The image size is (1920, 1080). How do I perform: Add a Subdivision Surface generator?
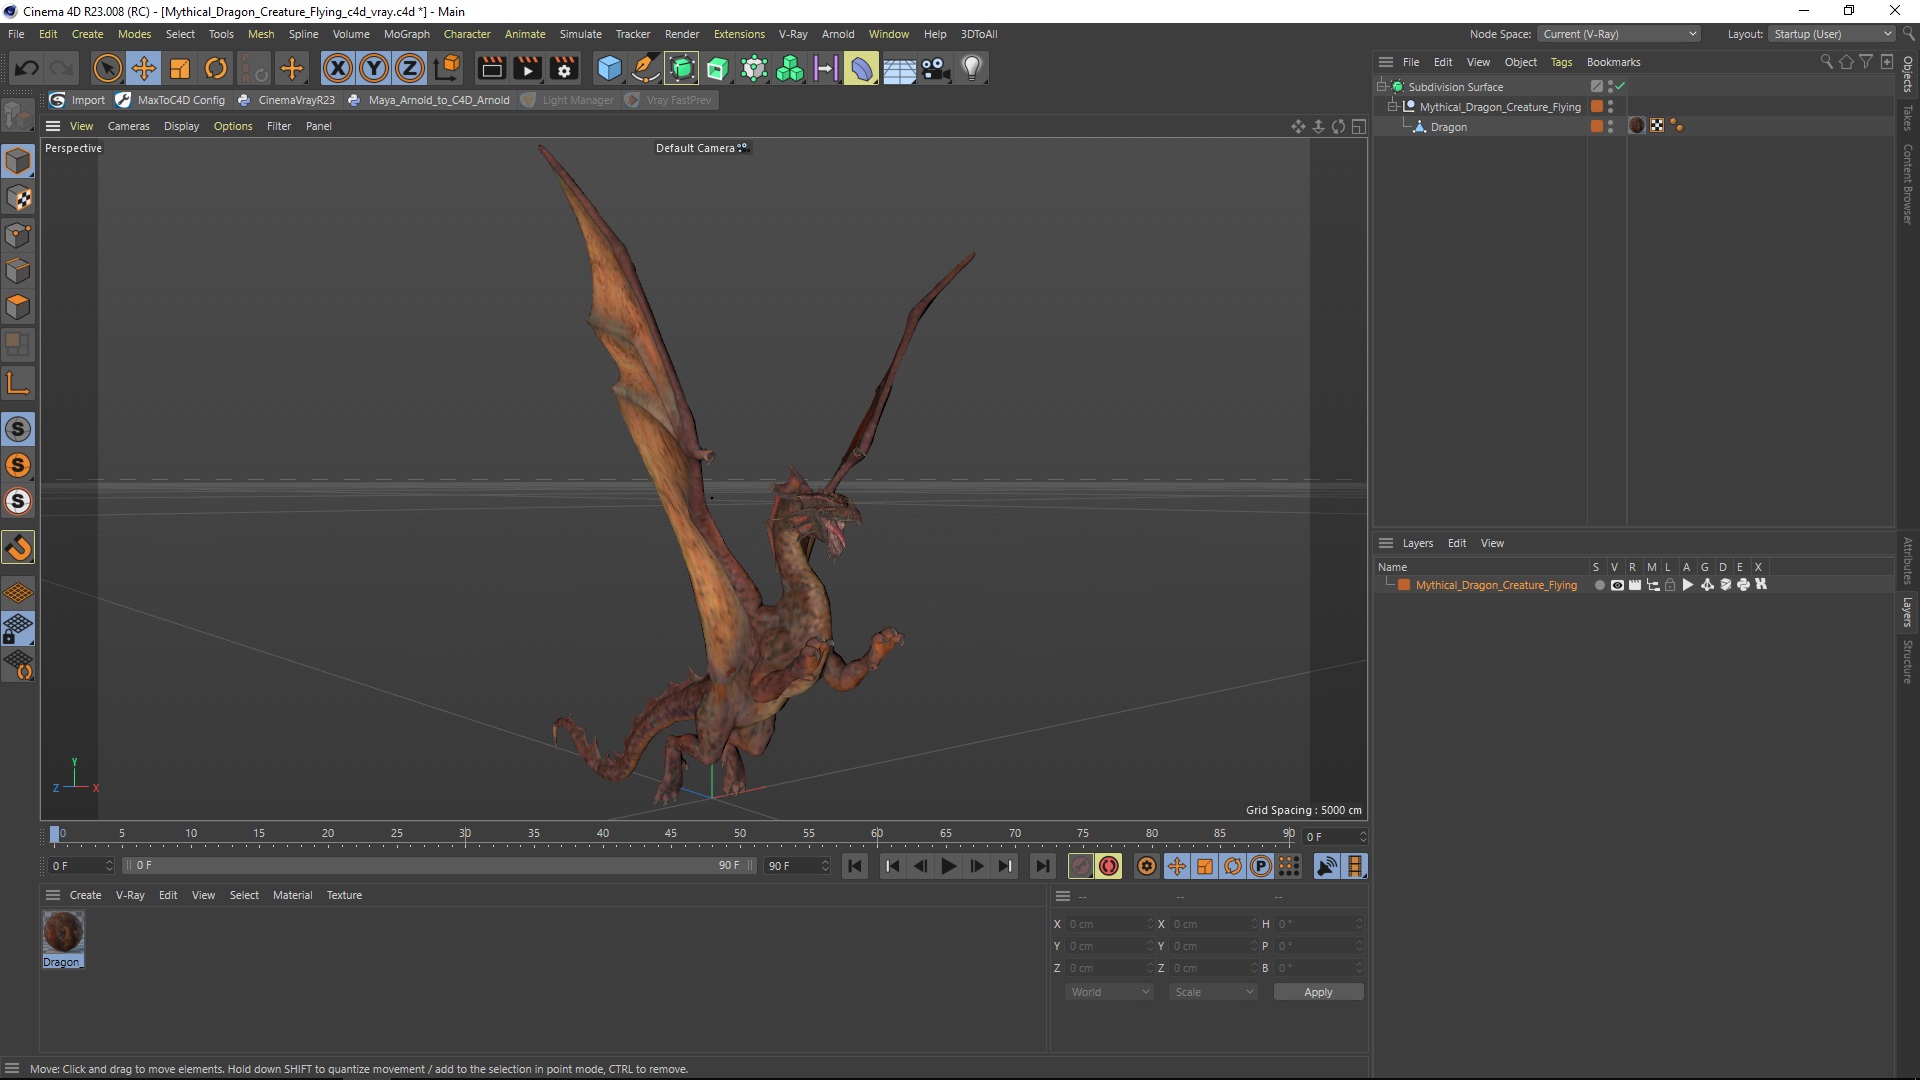[682, 68]
